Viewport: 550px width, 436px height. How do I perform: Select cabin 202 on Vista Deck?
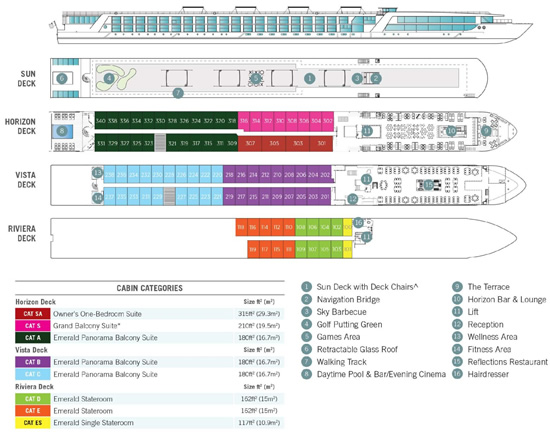click(x=325, y=174)
